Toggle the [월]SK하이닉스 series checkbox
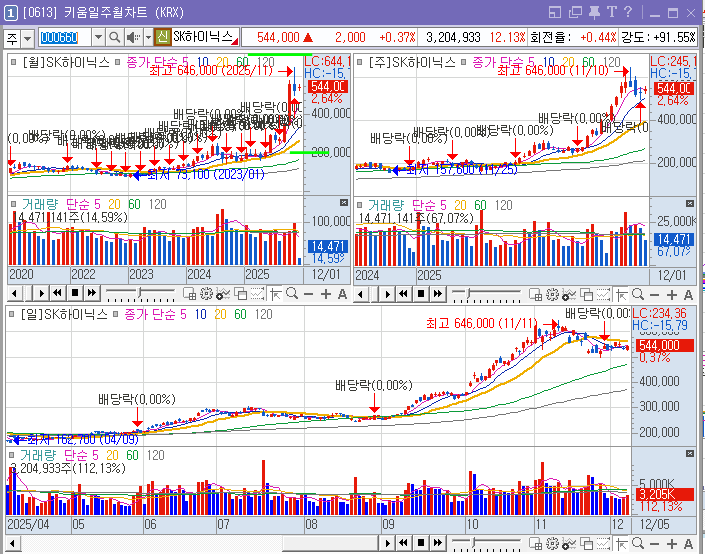Image resolution: width=705 pixels, height=554 pixels. point(13,62)
